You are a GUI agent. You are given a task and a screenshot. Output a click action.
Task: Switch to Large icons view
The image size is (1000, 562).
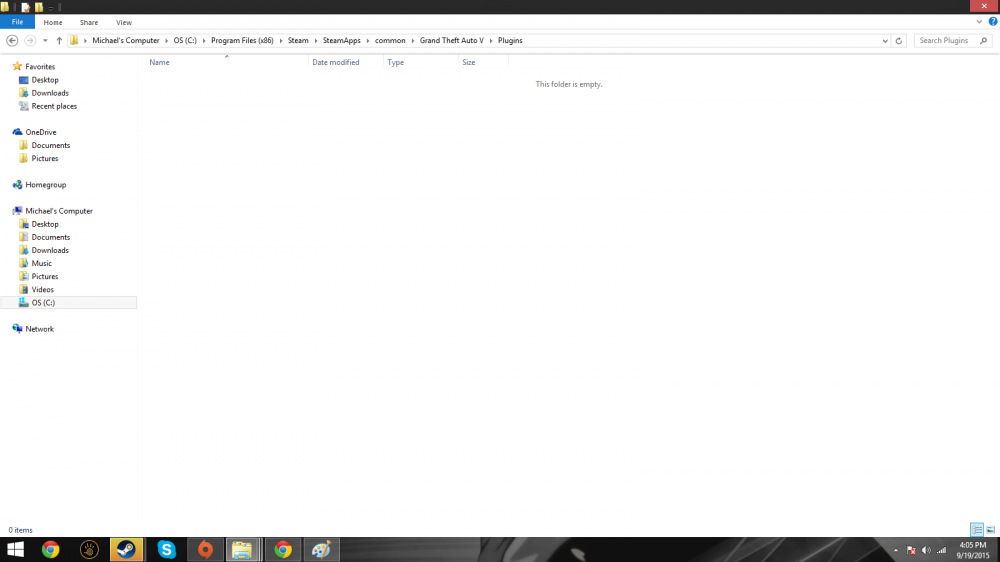click(990, 529)
